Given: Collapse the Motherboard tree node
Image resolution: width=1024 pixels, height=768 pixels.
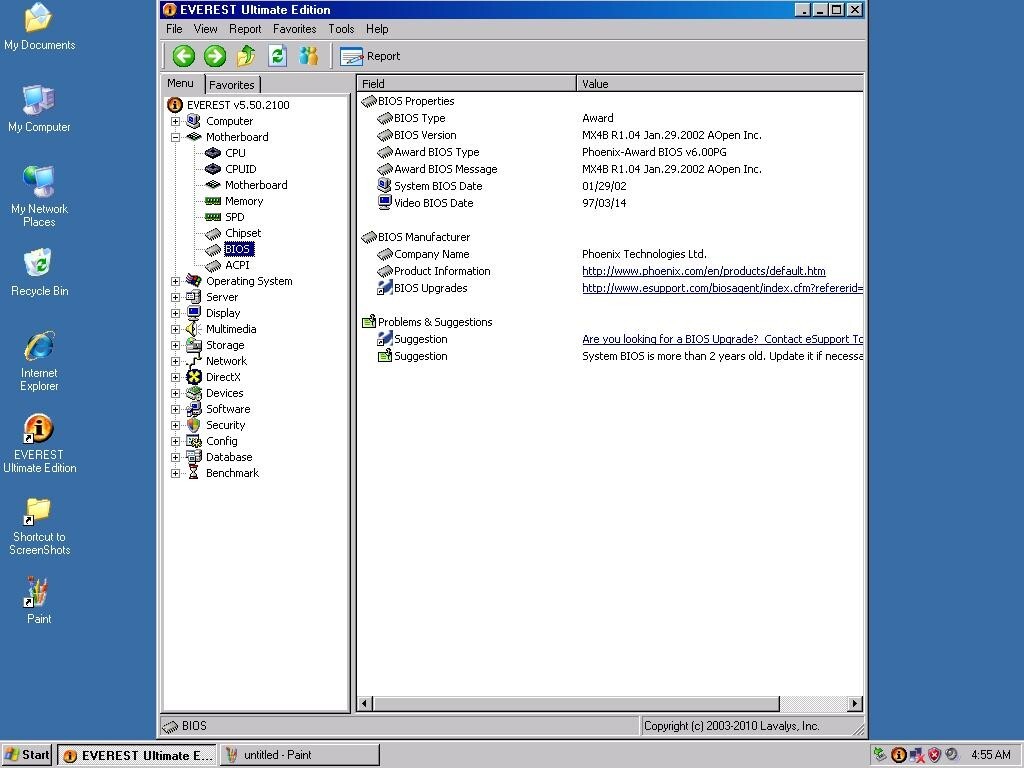Looking at the screenshot, I should (x=175, y=137).
